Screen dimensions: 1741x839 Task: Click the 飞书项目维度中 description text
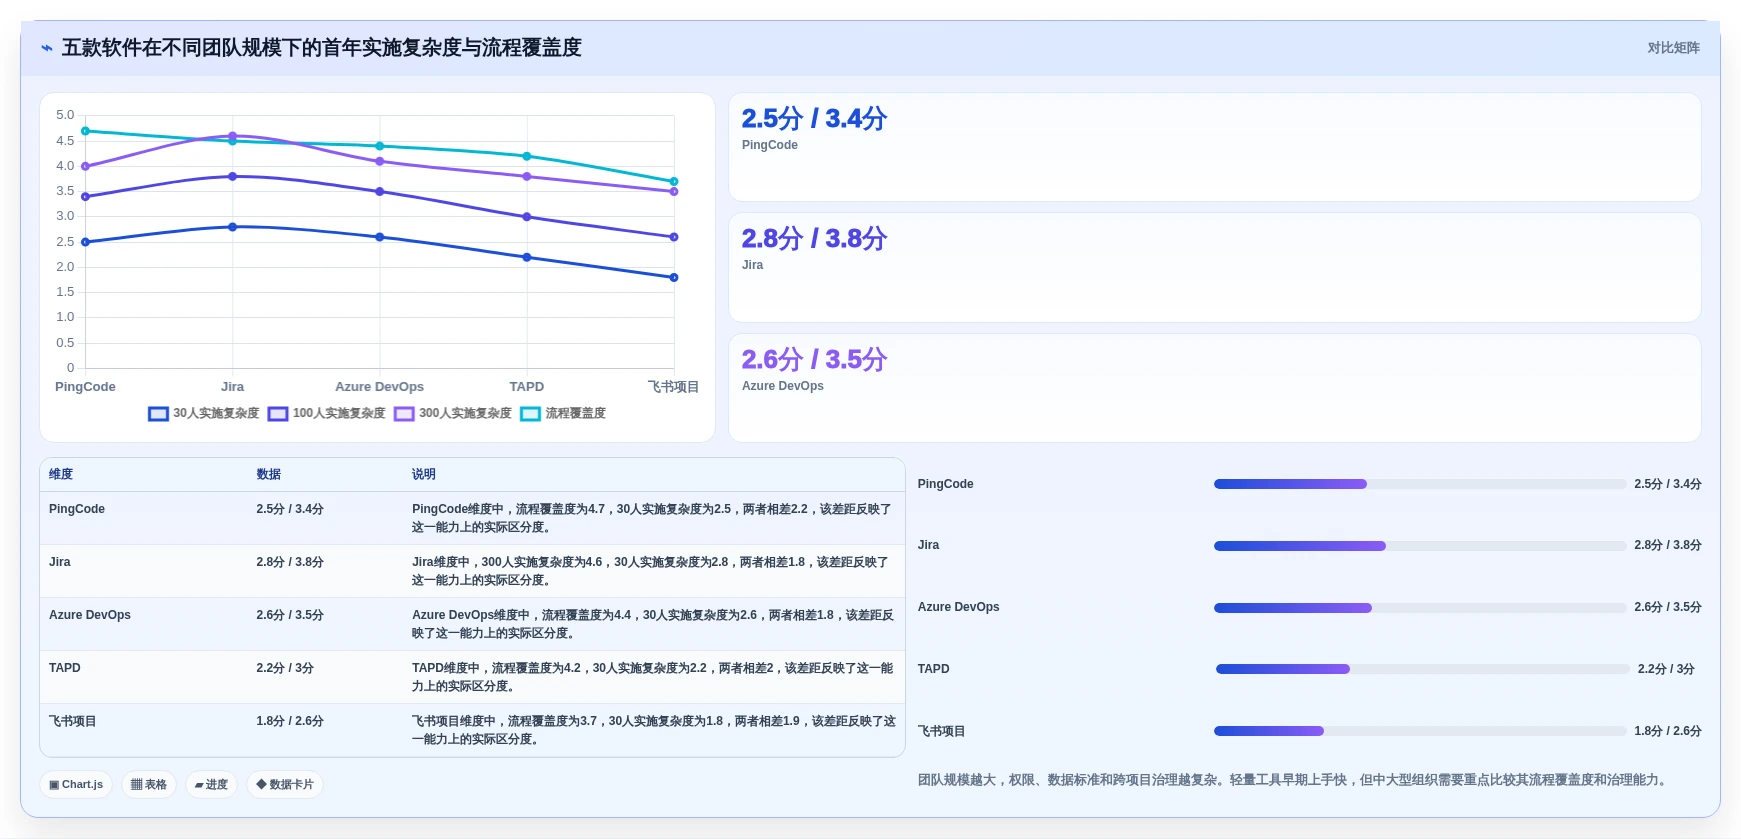pos(654,730)
